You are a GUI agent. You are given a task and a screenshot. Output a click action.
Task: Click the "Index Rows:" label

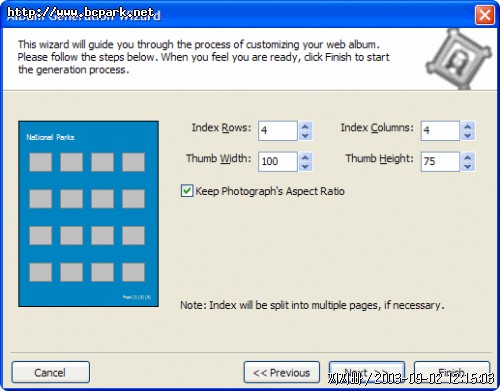pyautogui.click(x=221, y=128)
